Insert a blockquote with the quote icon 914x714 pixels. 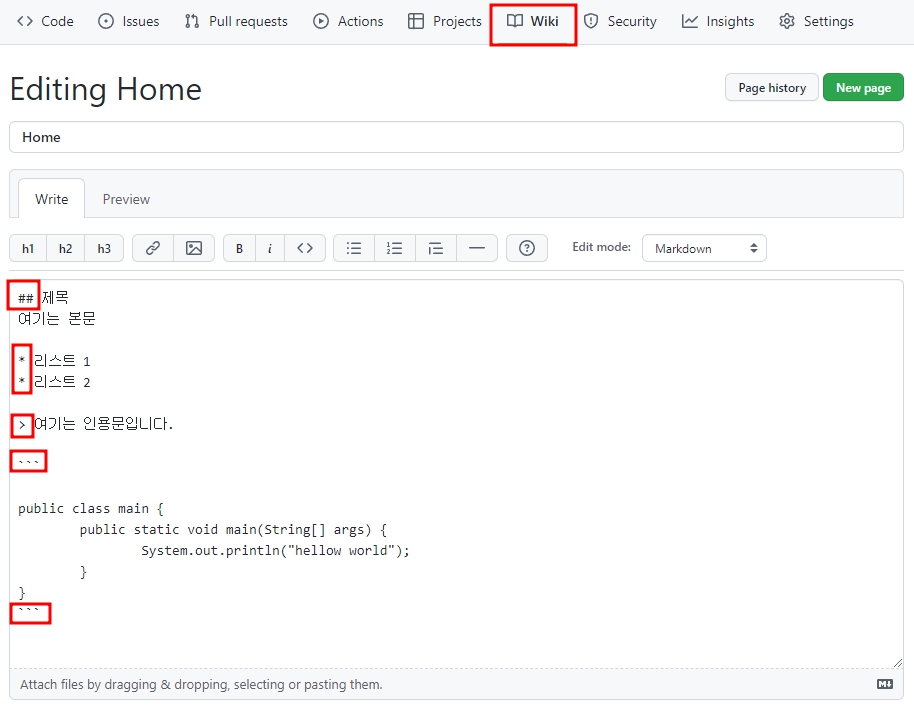[435, 248]
